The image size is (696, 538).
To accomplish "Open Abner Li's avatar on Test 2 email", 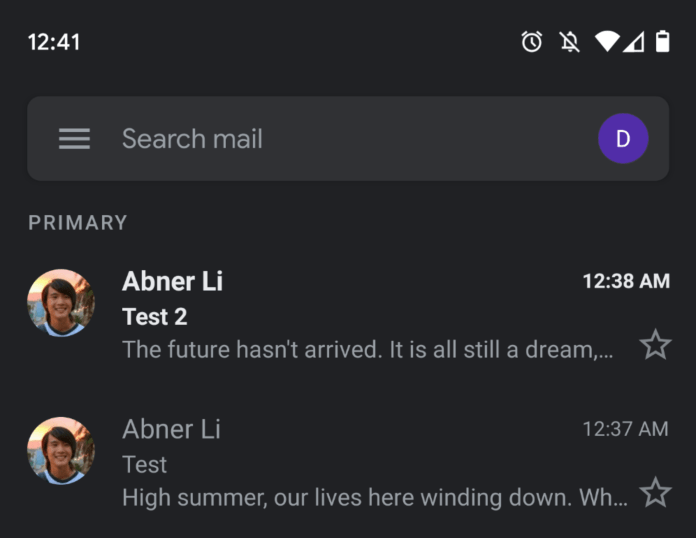I will click(61, 303).
